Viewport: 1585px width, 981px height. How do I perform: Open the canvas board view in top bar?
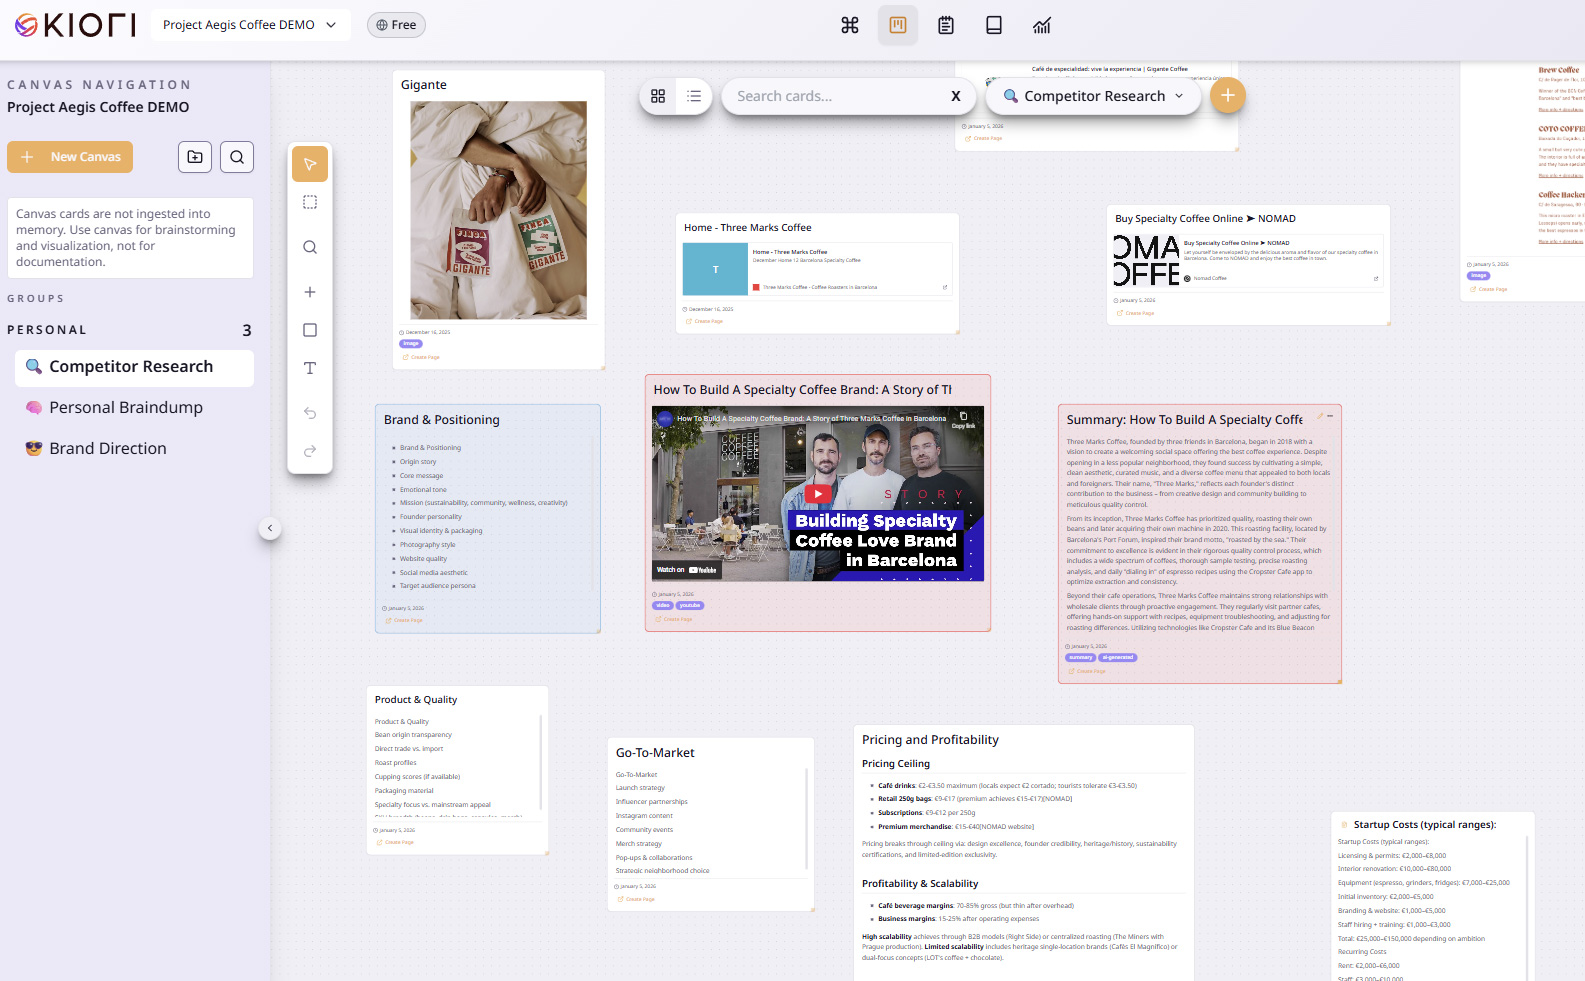[898, 25]
